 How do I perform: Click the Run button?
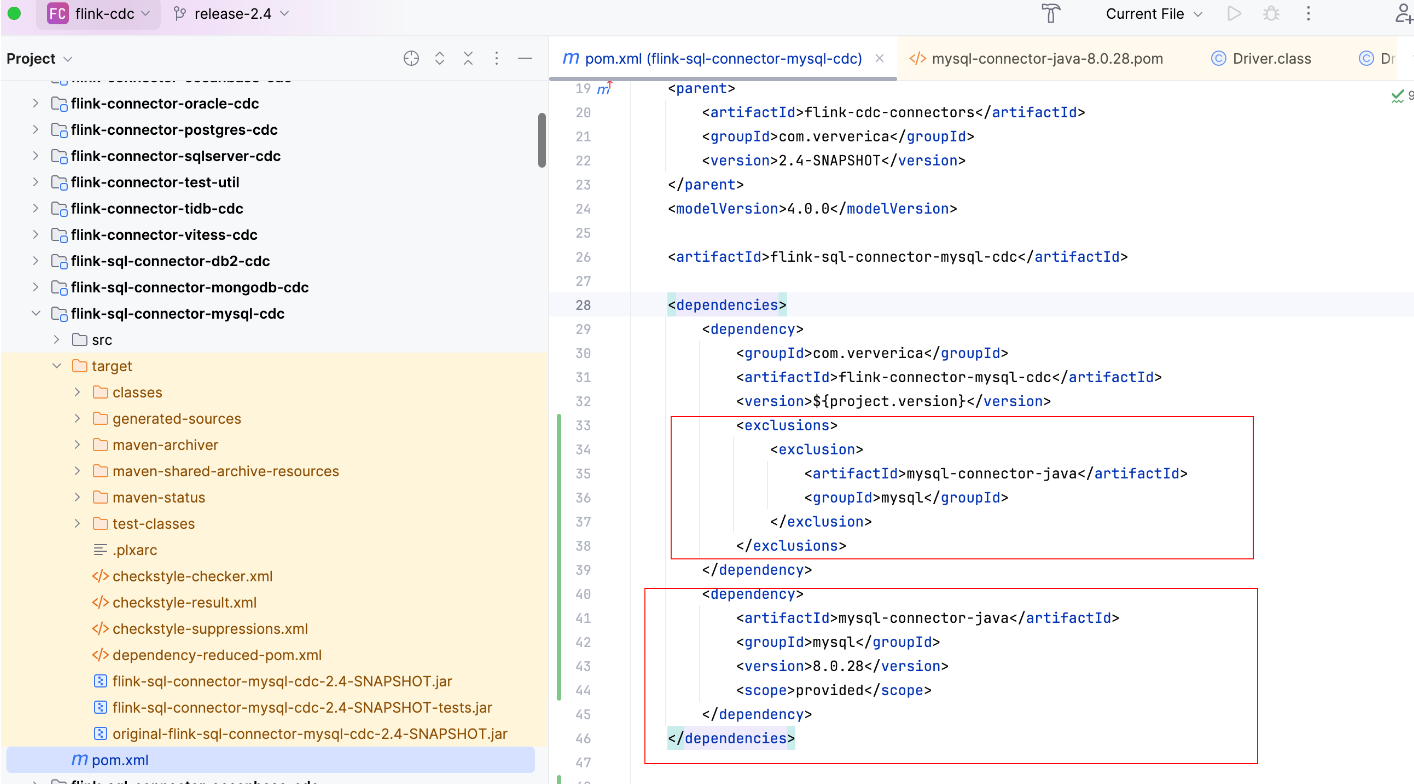(x=1234, y=14)
